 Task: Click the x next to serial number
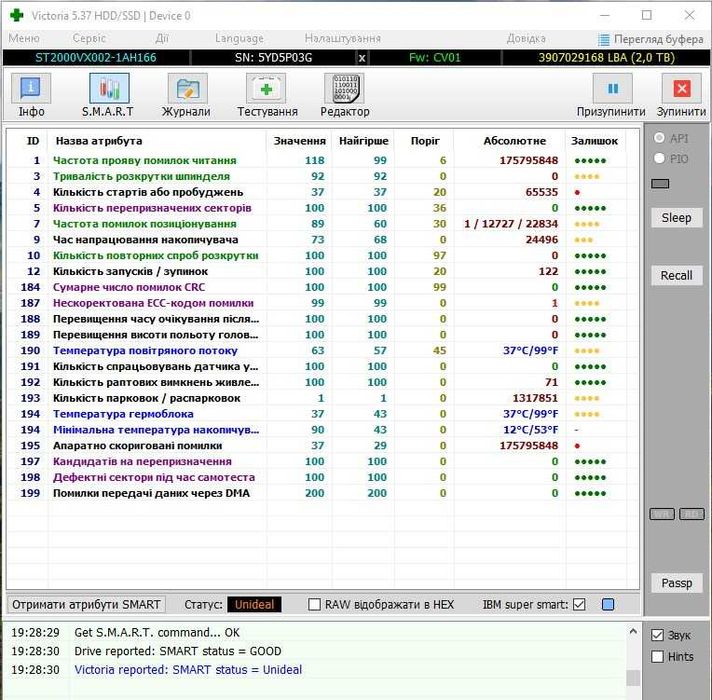click(x=362, y=58)
